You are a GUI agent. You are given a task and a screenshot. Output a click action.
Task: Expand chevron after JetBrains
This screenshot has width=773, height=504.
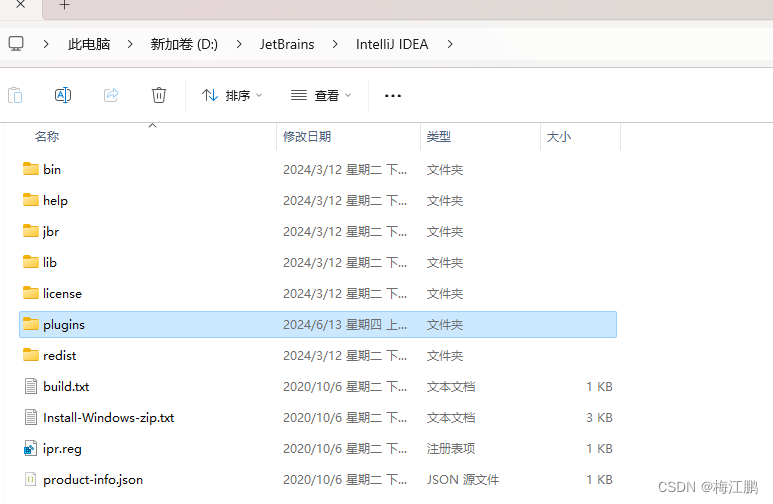335,44
